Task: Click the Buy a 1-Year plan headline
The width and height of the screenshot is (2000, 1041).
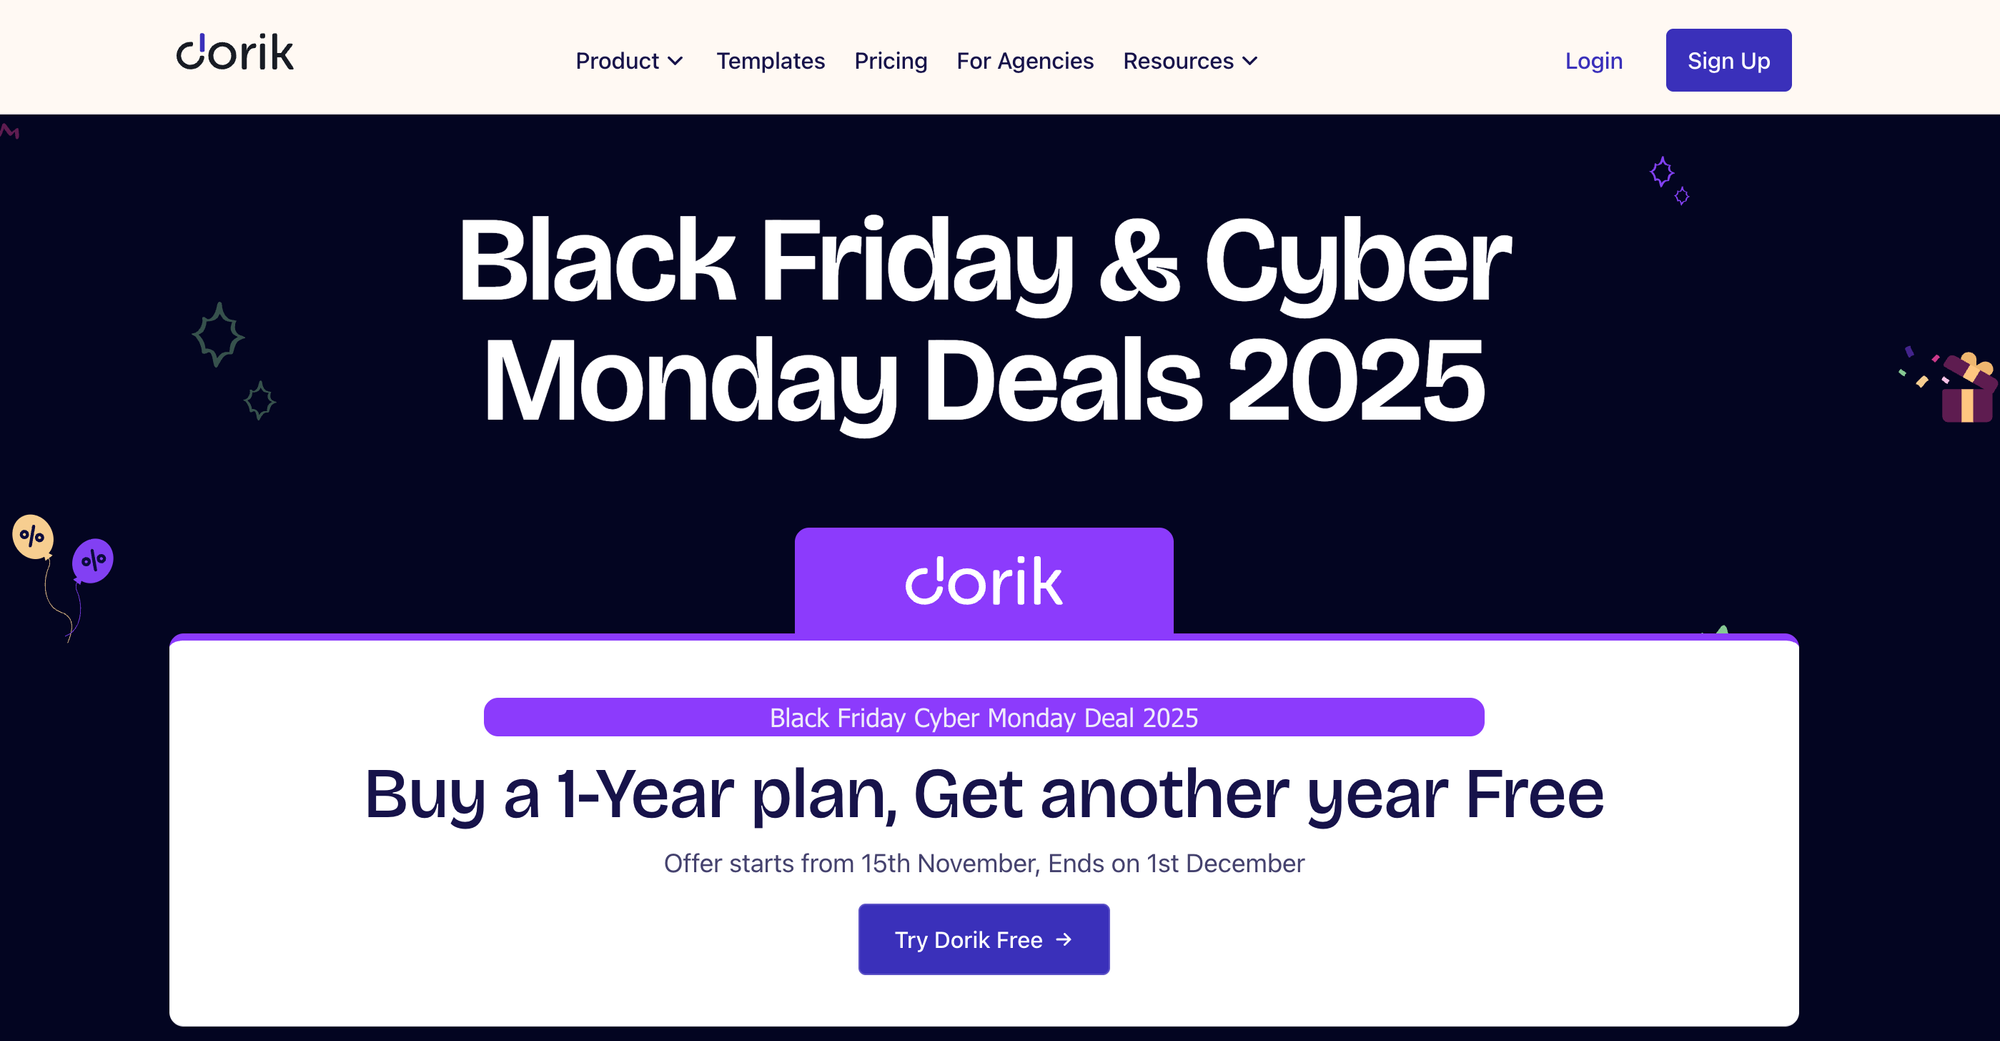Action: tap(983, 793)
